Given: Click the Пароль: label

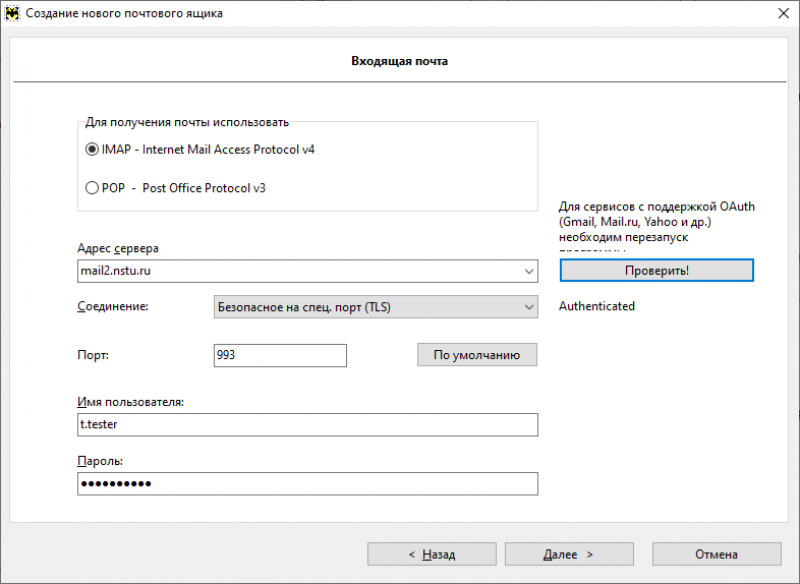Looking at the screenshot, I should click(100, 461).
